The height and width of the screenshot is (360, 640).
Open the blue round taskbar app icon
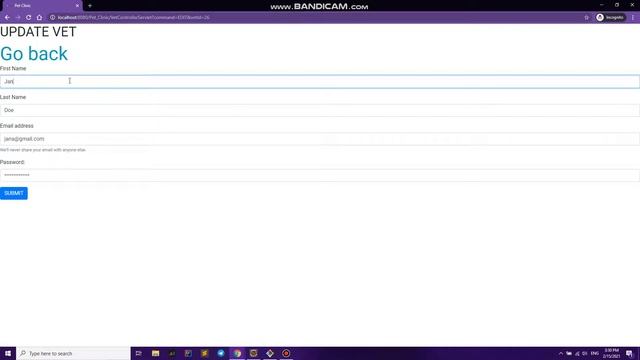pos(221,353)
